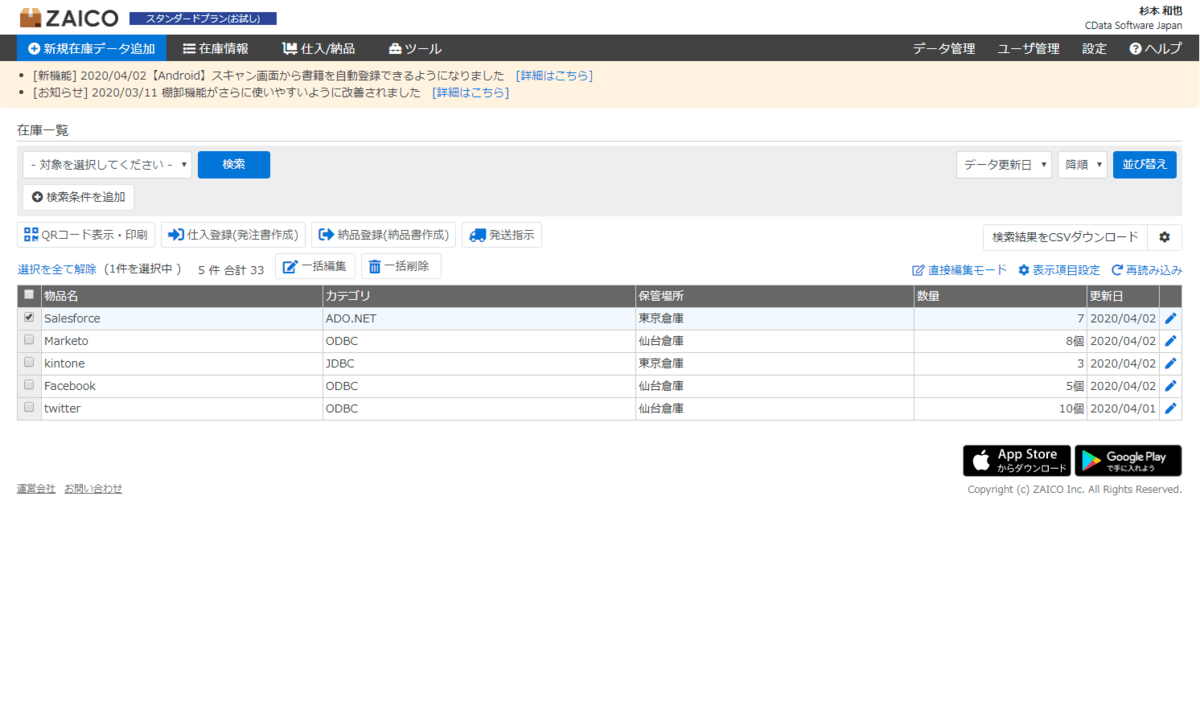
Task: Open the 設定 menu
Action: pyautogui.click(x=1094, y=48)
